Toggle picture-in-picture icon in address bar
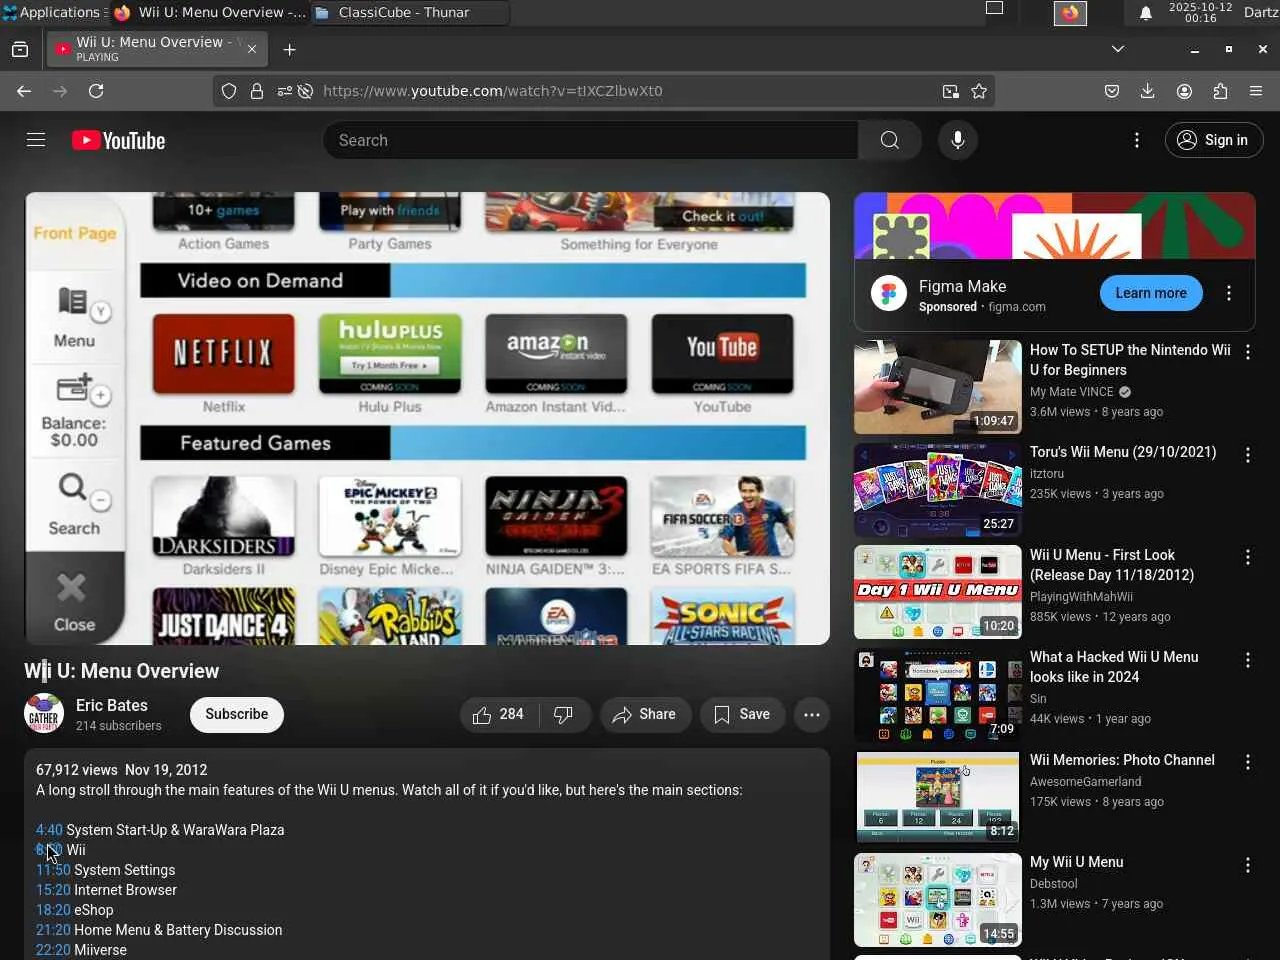 coord(950,91)
